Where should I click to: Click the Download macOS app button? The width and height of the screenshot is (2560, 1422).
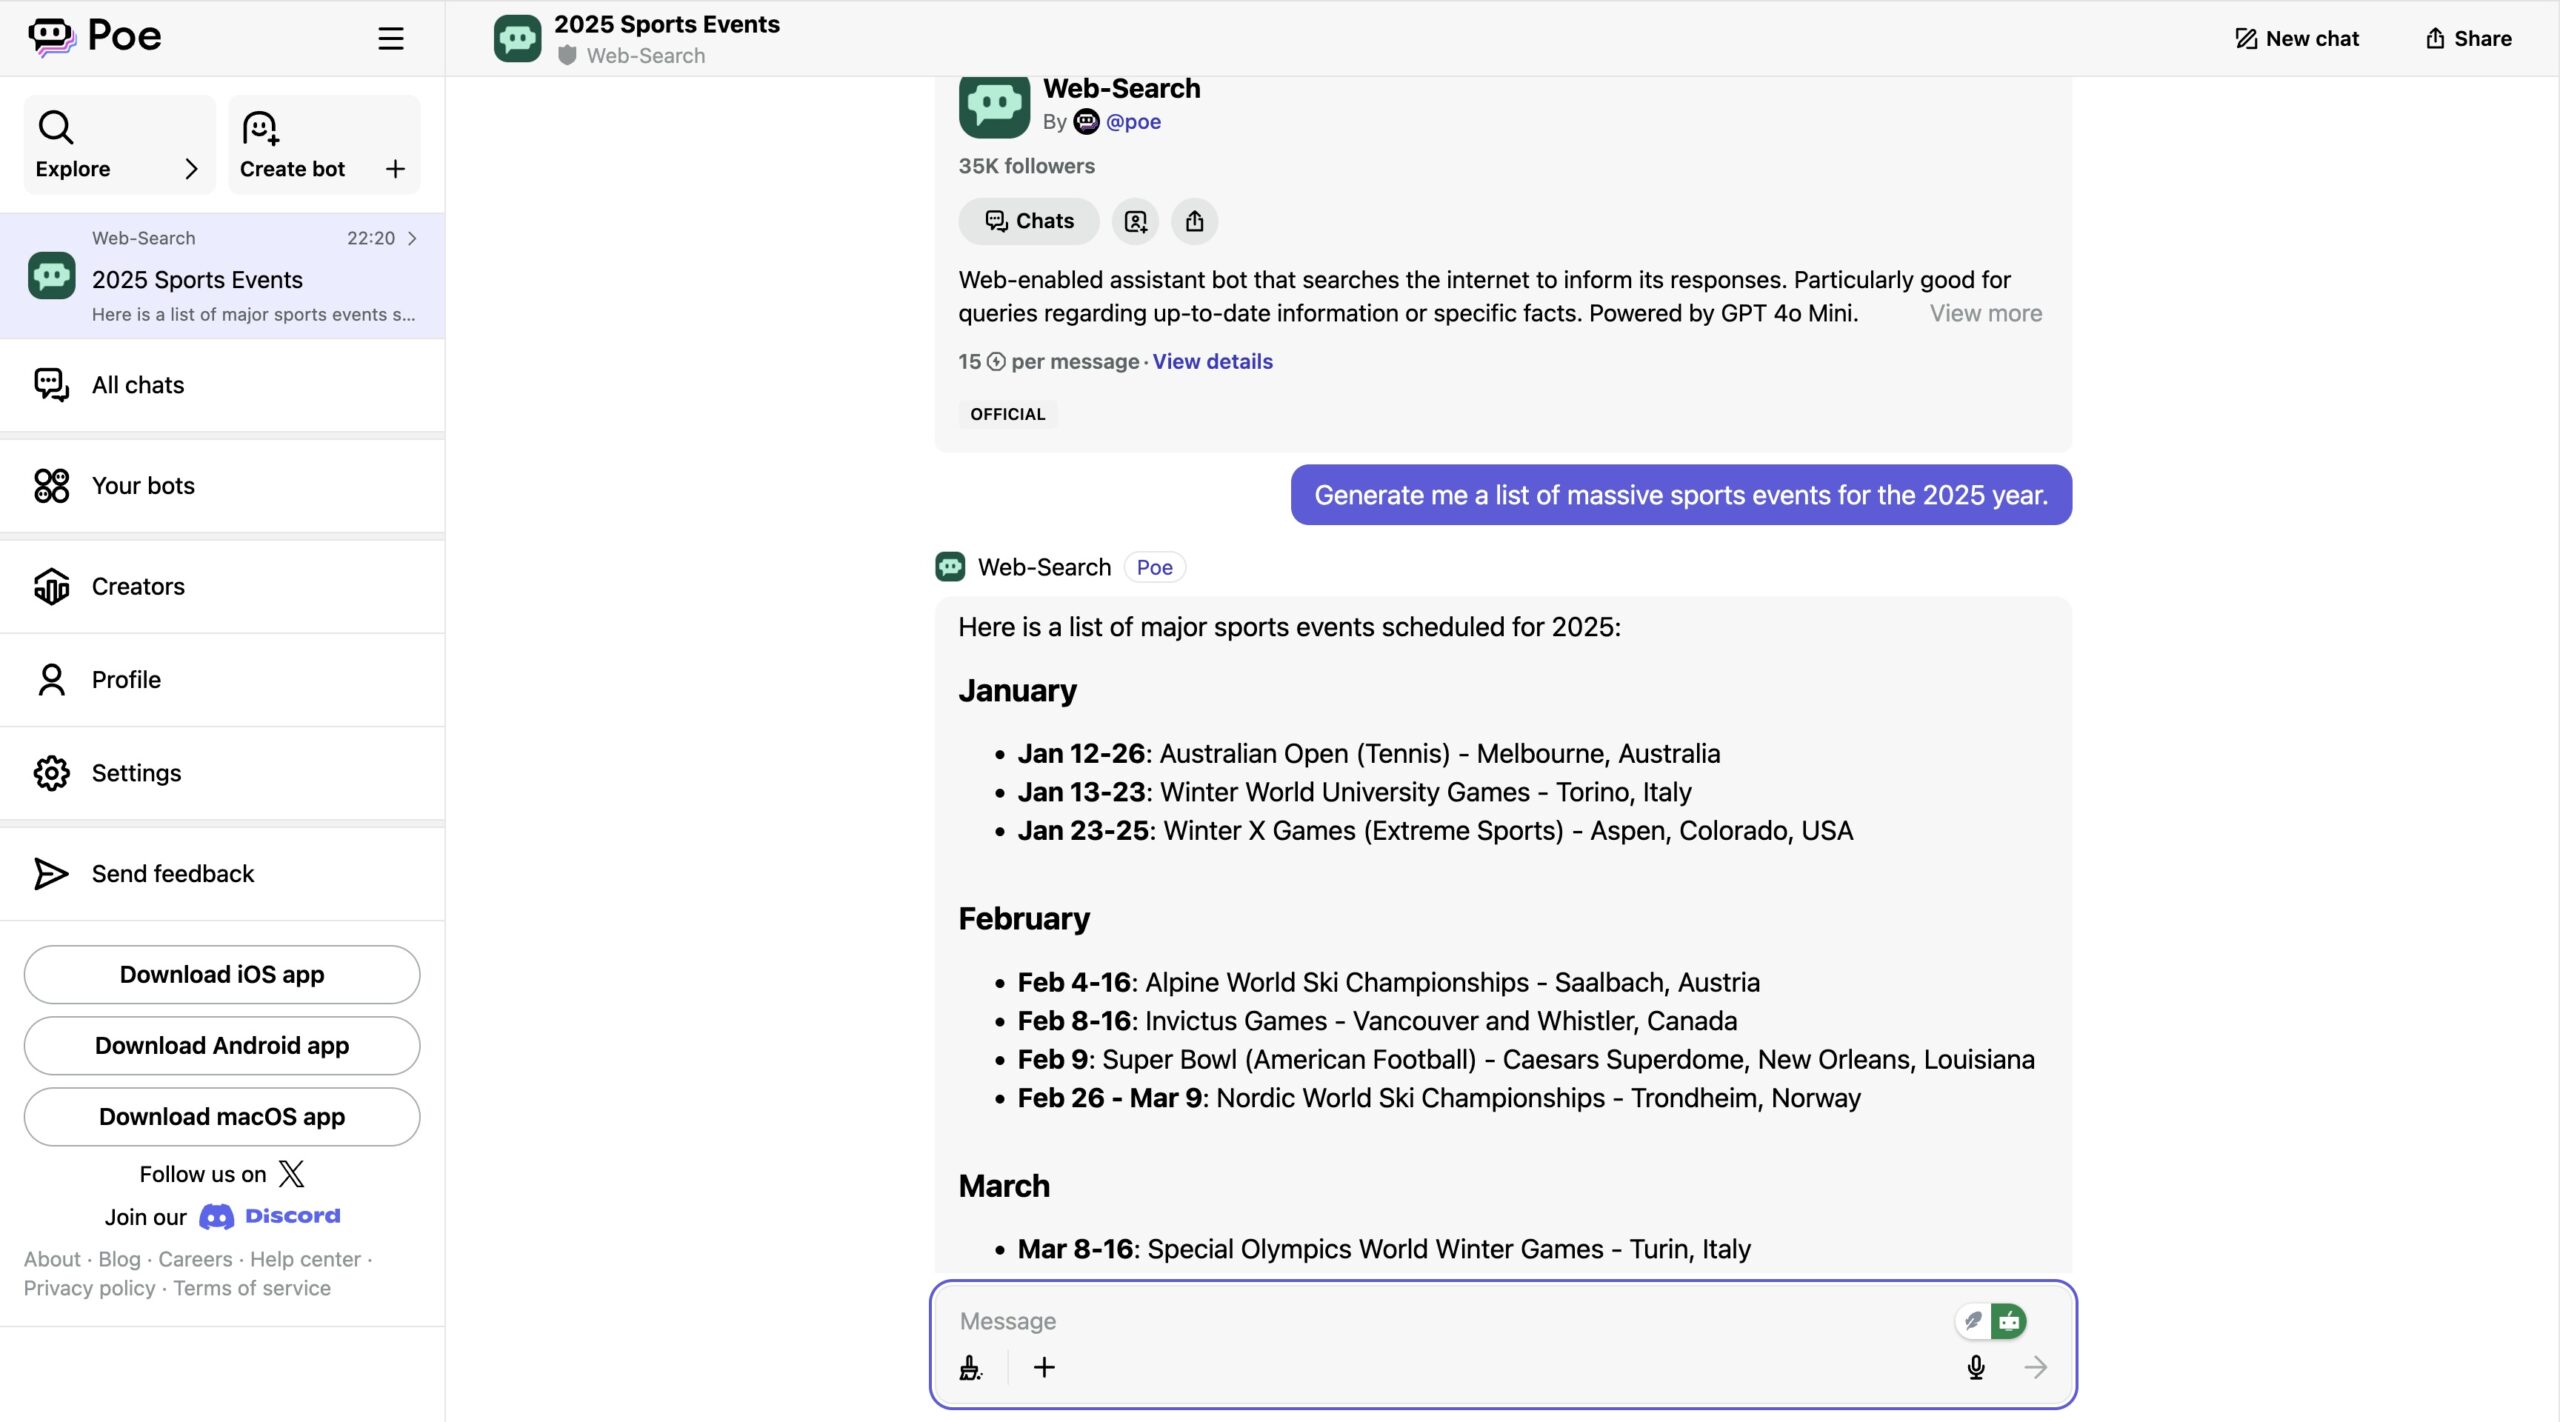pyautogui.click(x=222, y=1116)
